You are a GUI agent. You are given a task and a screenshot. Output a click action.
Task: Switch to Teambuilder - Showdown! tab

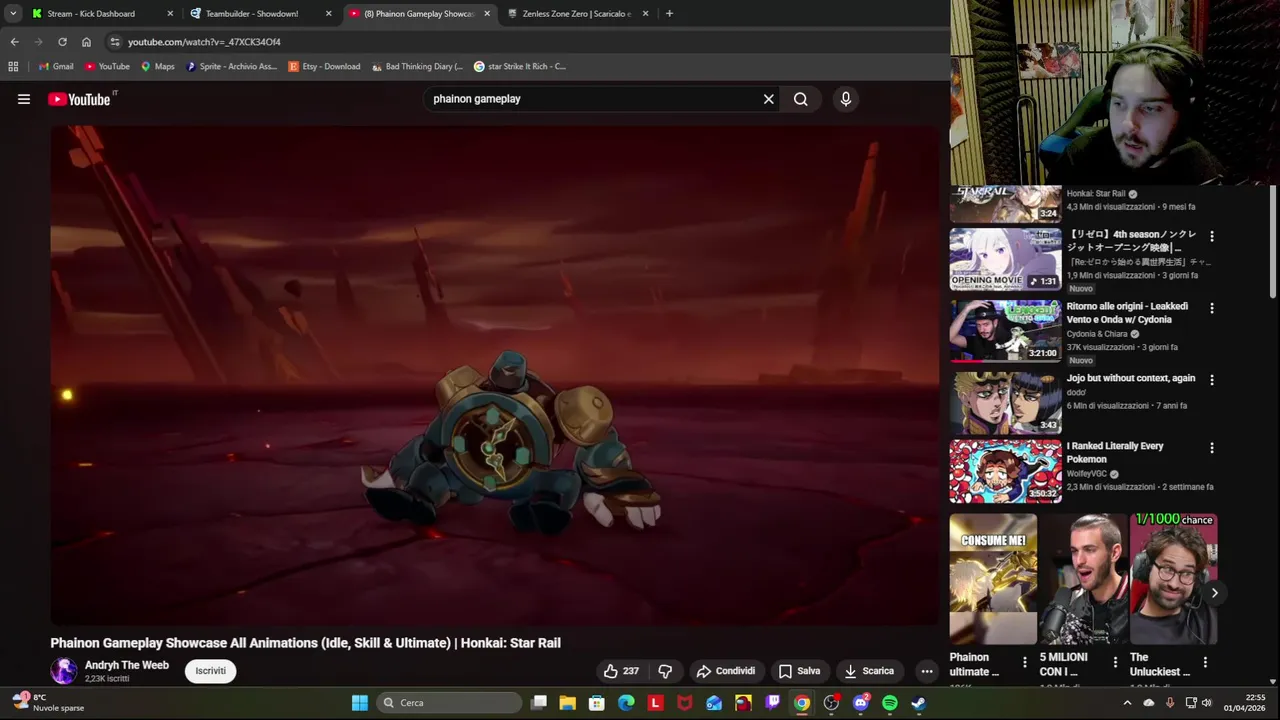coord(260,14)
